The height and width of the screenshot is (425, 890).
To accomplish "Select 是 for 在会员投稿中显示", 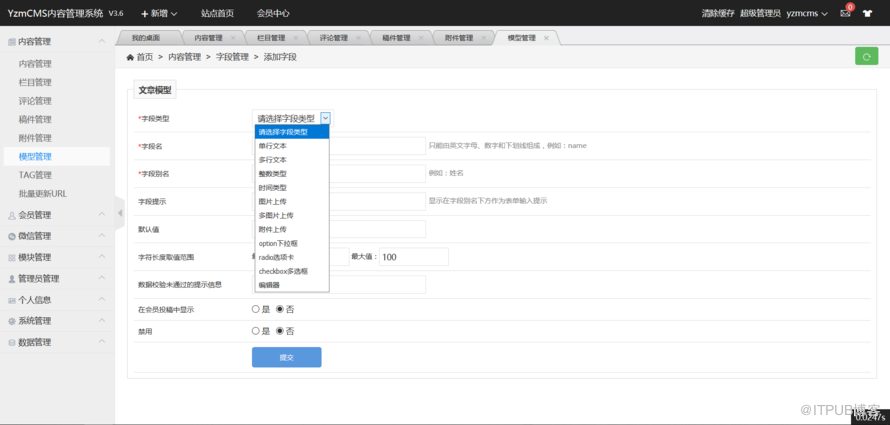I will click(x=255, y=309).
